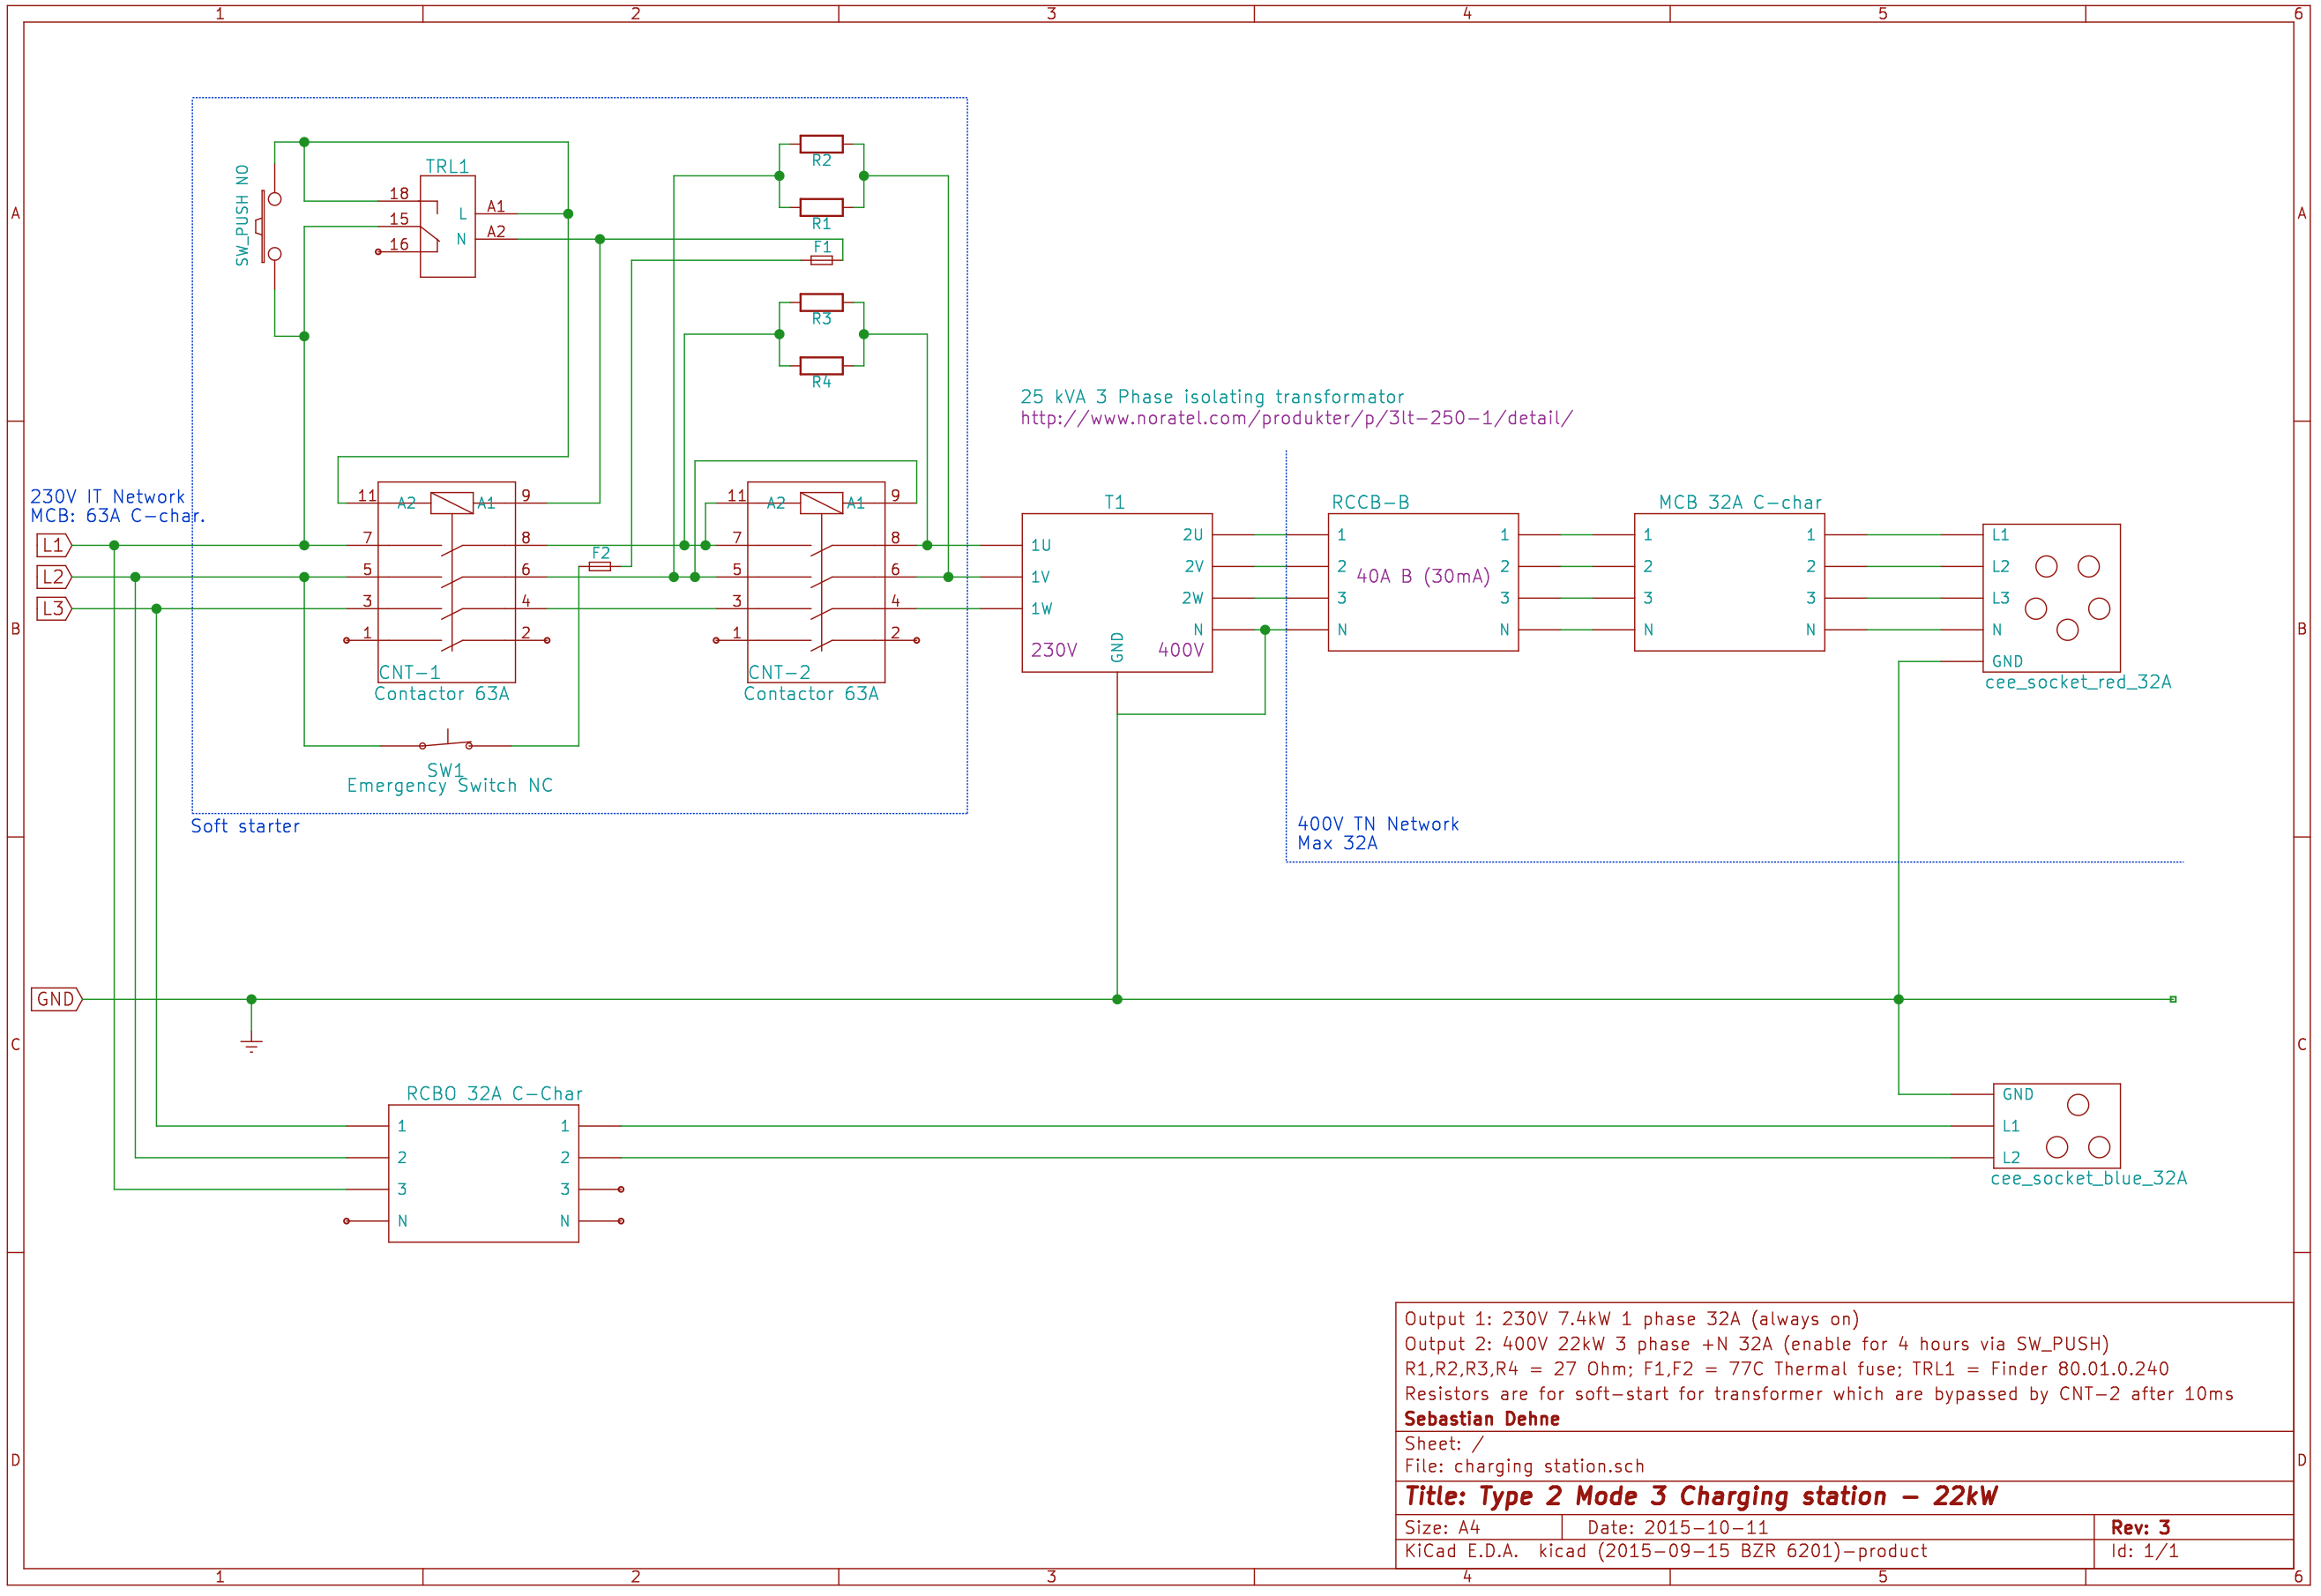Click the L3 input port label
This screenshot has height=1596, width=2321.
(x=54, y=608)
